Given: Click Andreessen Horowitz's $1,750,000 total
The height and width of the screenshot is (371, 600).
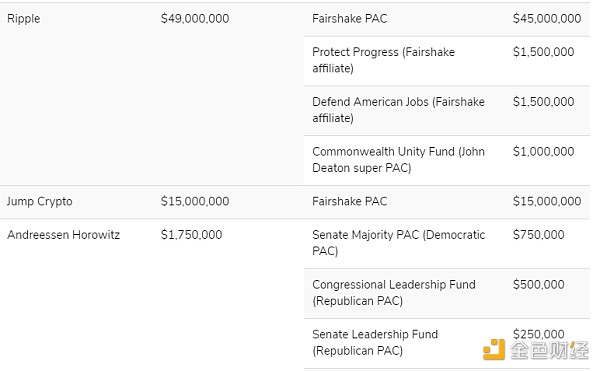Looking at the screenshot, I should point(191,234).
